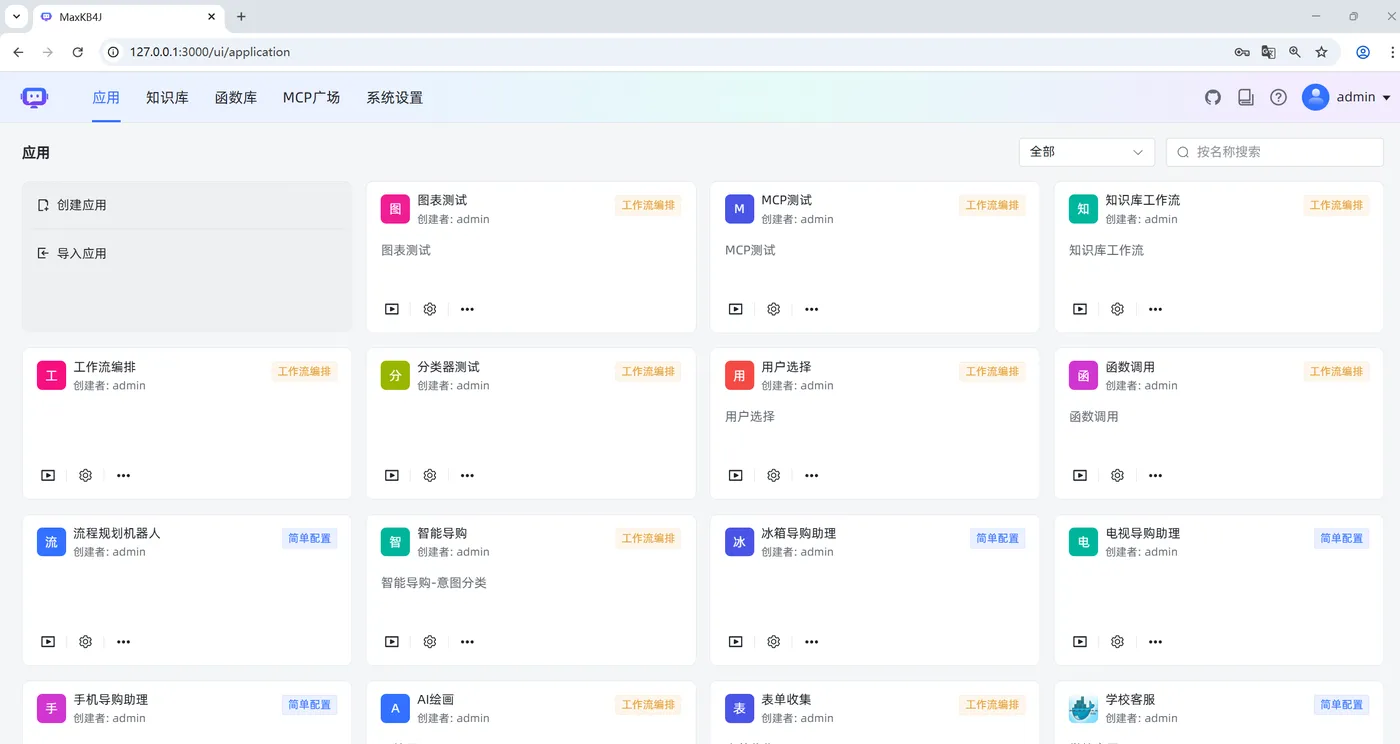Run the 知识库工作流 demo icon
The width and height of the screenshot is (1400, 744).
(x=1080, y=309)
